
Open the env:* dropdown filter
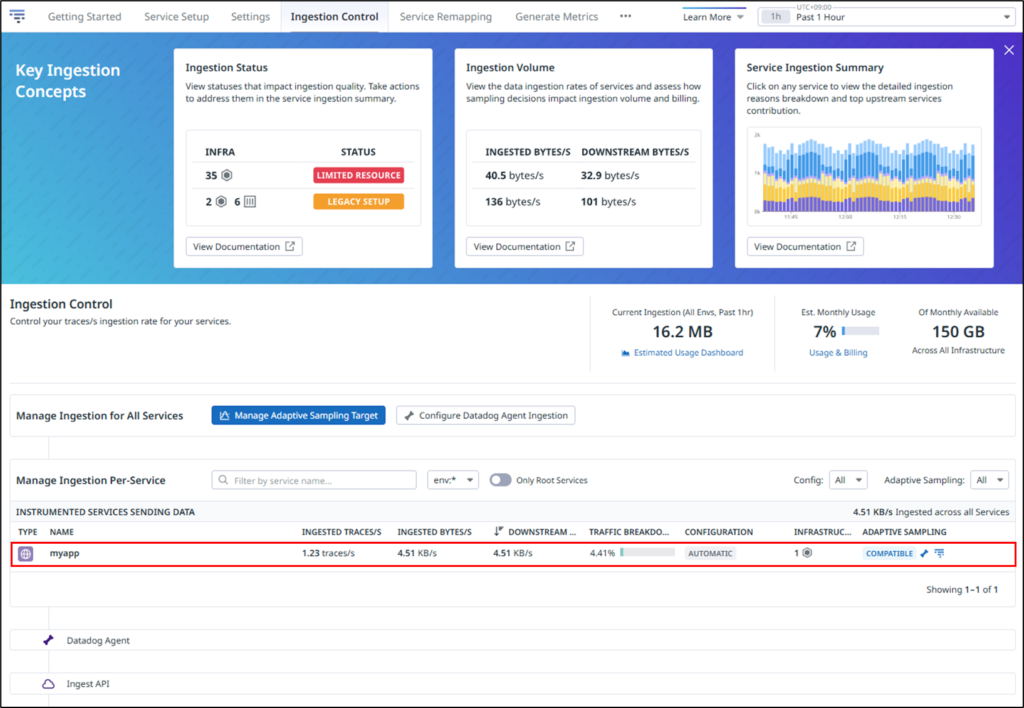click(x=452, y=480)
